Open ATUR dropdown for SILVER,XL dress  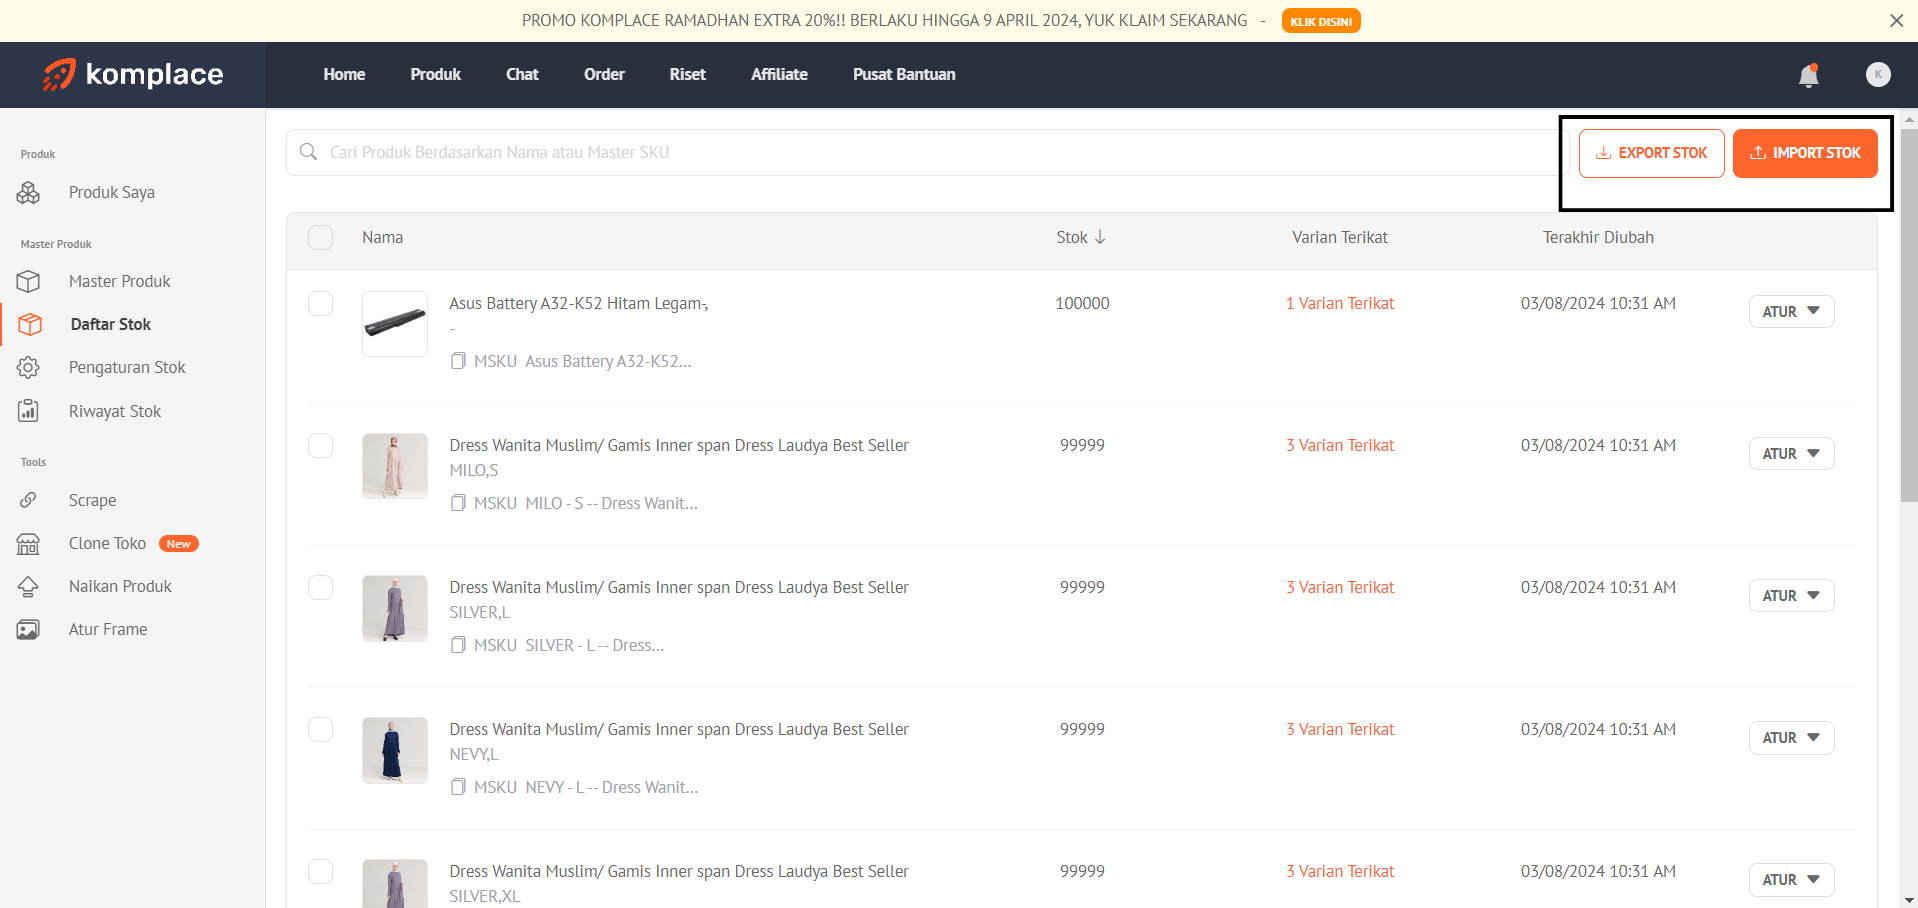click(x=1791, y=879)
